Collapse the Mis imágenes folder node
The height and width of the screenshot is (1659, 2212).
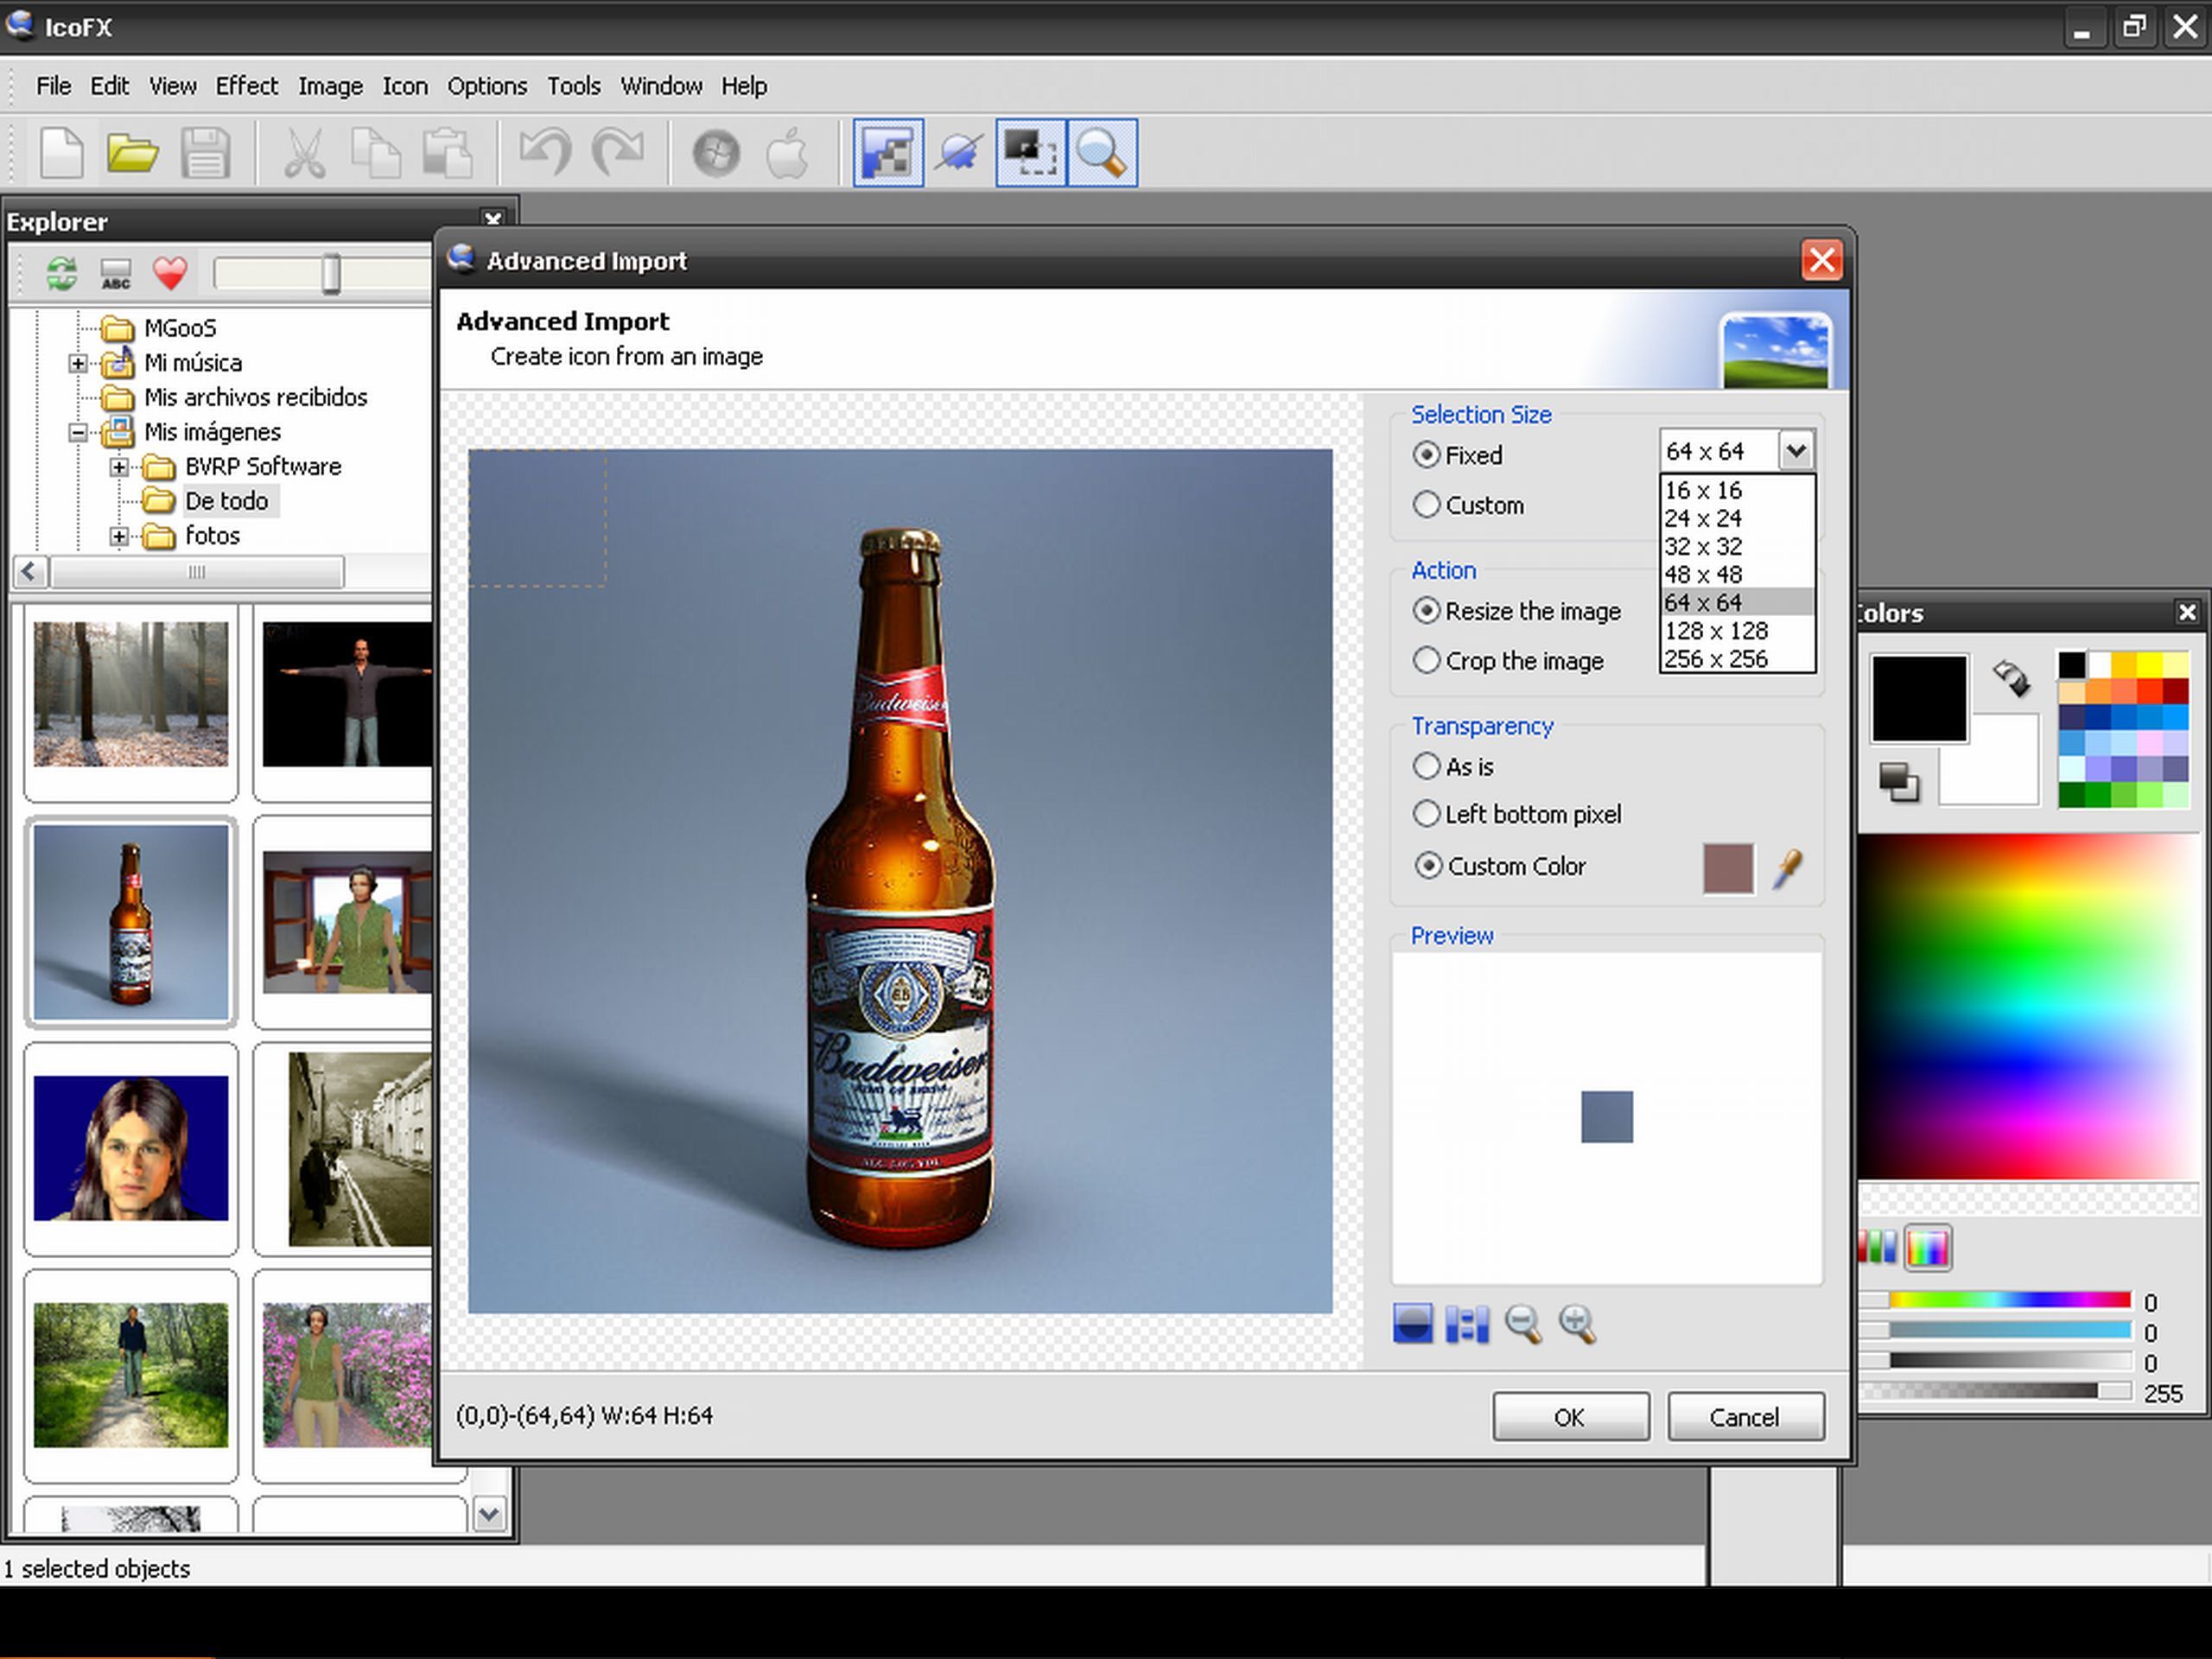77,432
